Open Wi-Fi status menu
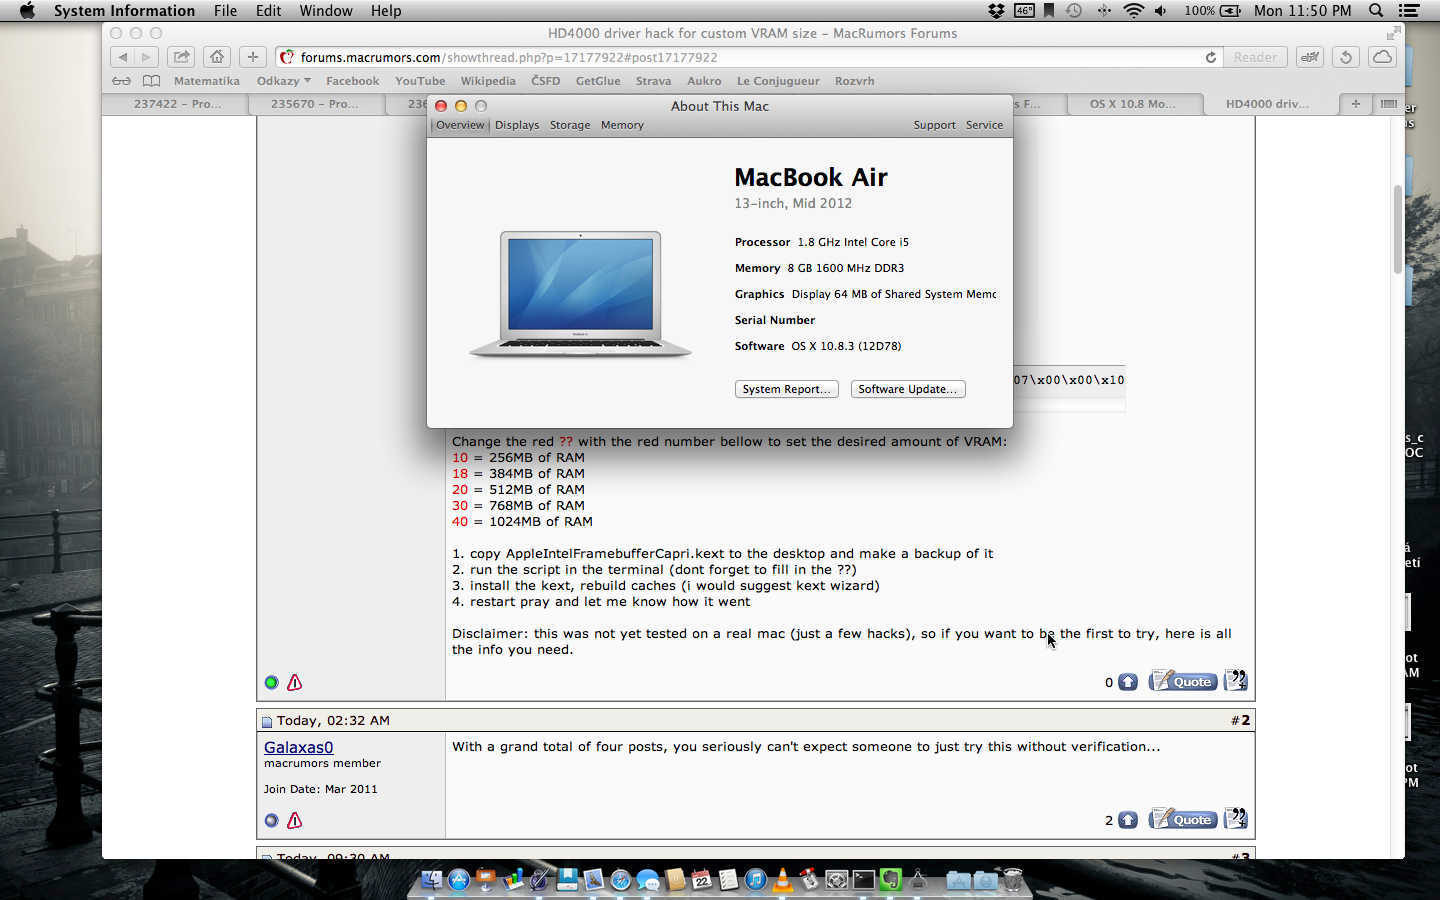The image size is (1440, 900). [x=1133, y=11]
